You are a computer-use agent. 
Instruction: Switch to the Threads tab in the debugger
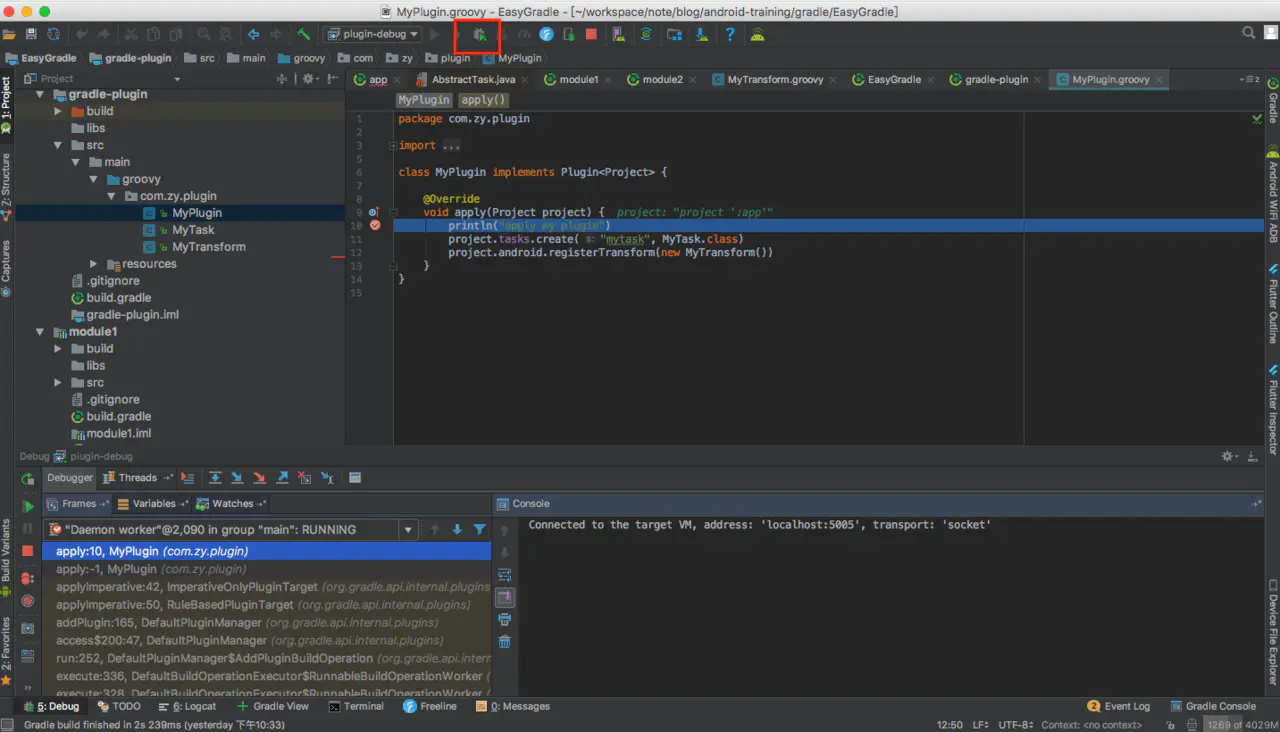[x=138, y=478]
